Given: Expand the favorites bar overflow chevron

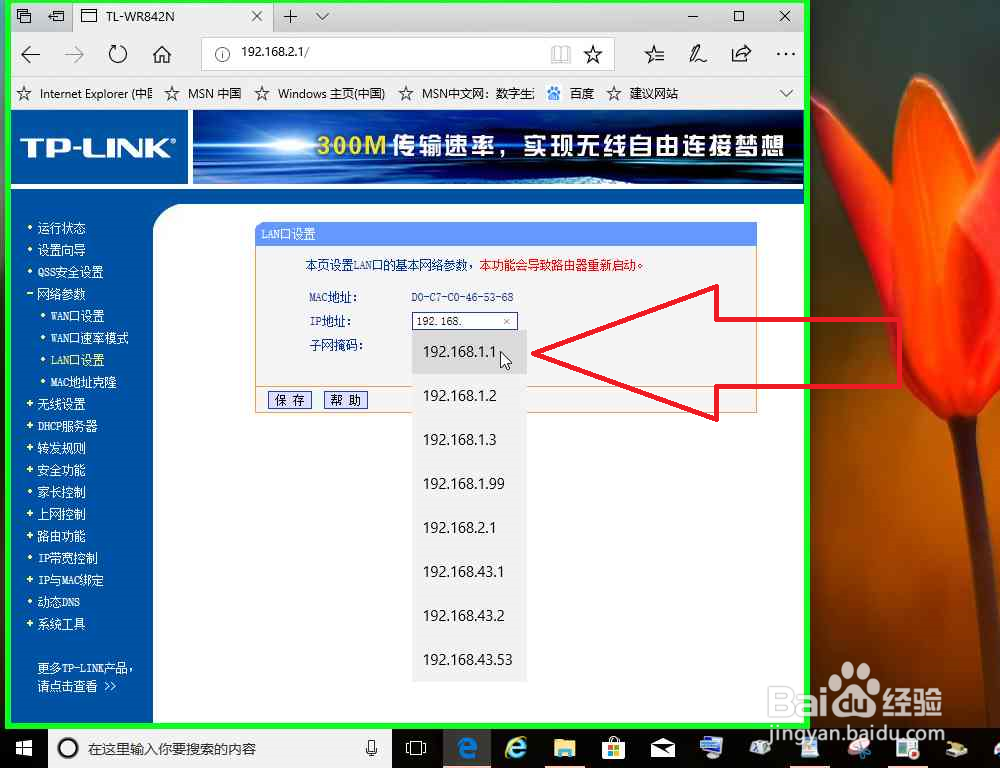Looking at the screenshot, I should tap(786, 94).
